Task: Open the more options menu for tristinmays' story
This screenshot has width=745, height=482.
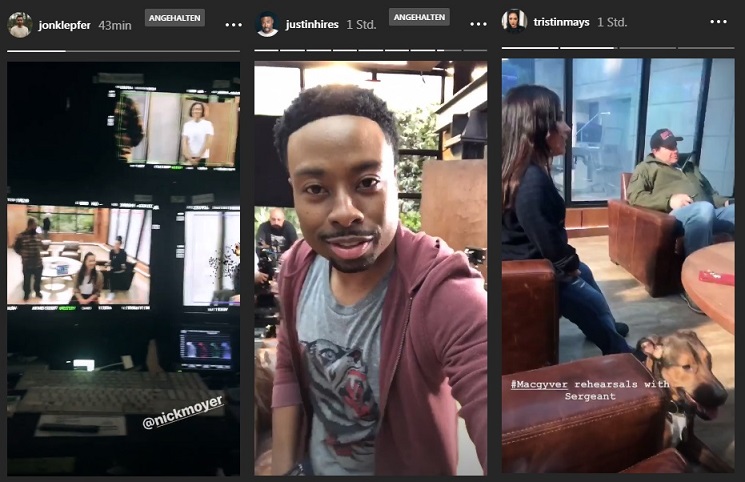Action: coord(718,22)
